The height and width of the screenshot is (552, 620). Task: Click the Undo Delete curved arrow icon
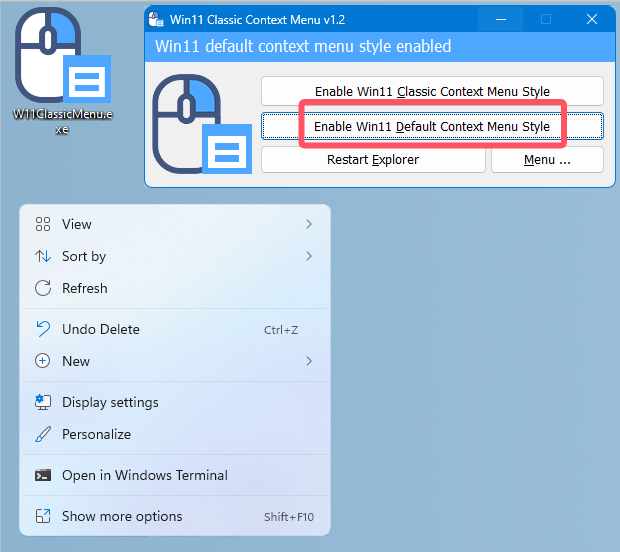point(43,329)
